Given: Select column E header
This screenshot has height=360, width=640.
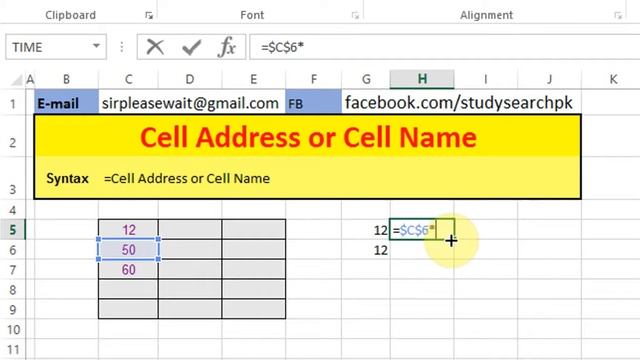Looking at the screenshot, I should click(253, 79).
